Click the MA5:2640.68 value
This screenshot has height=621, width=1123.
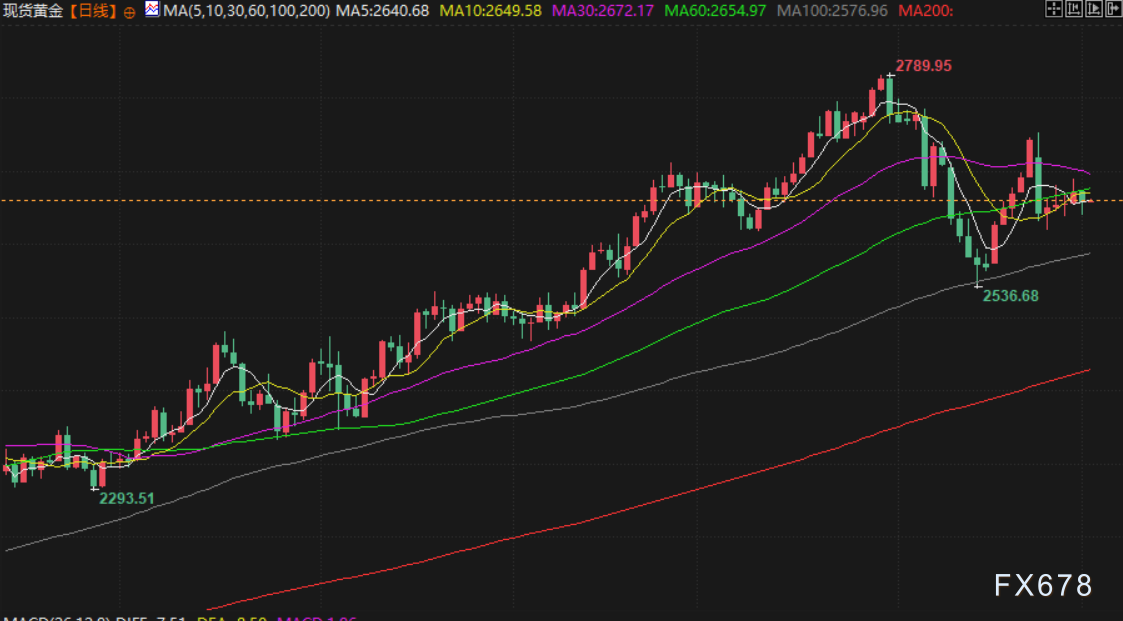click(382, 11)
